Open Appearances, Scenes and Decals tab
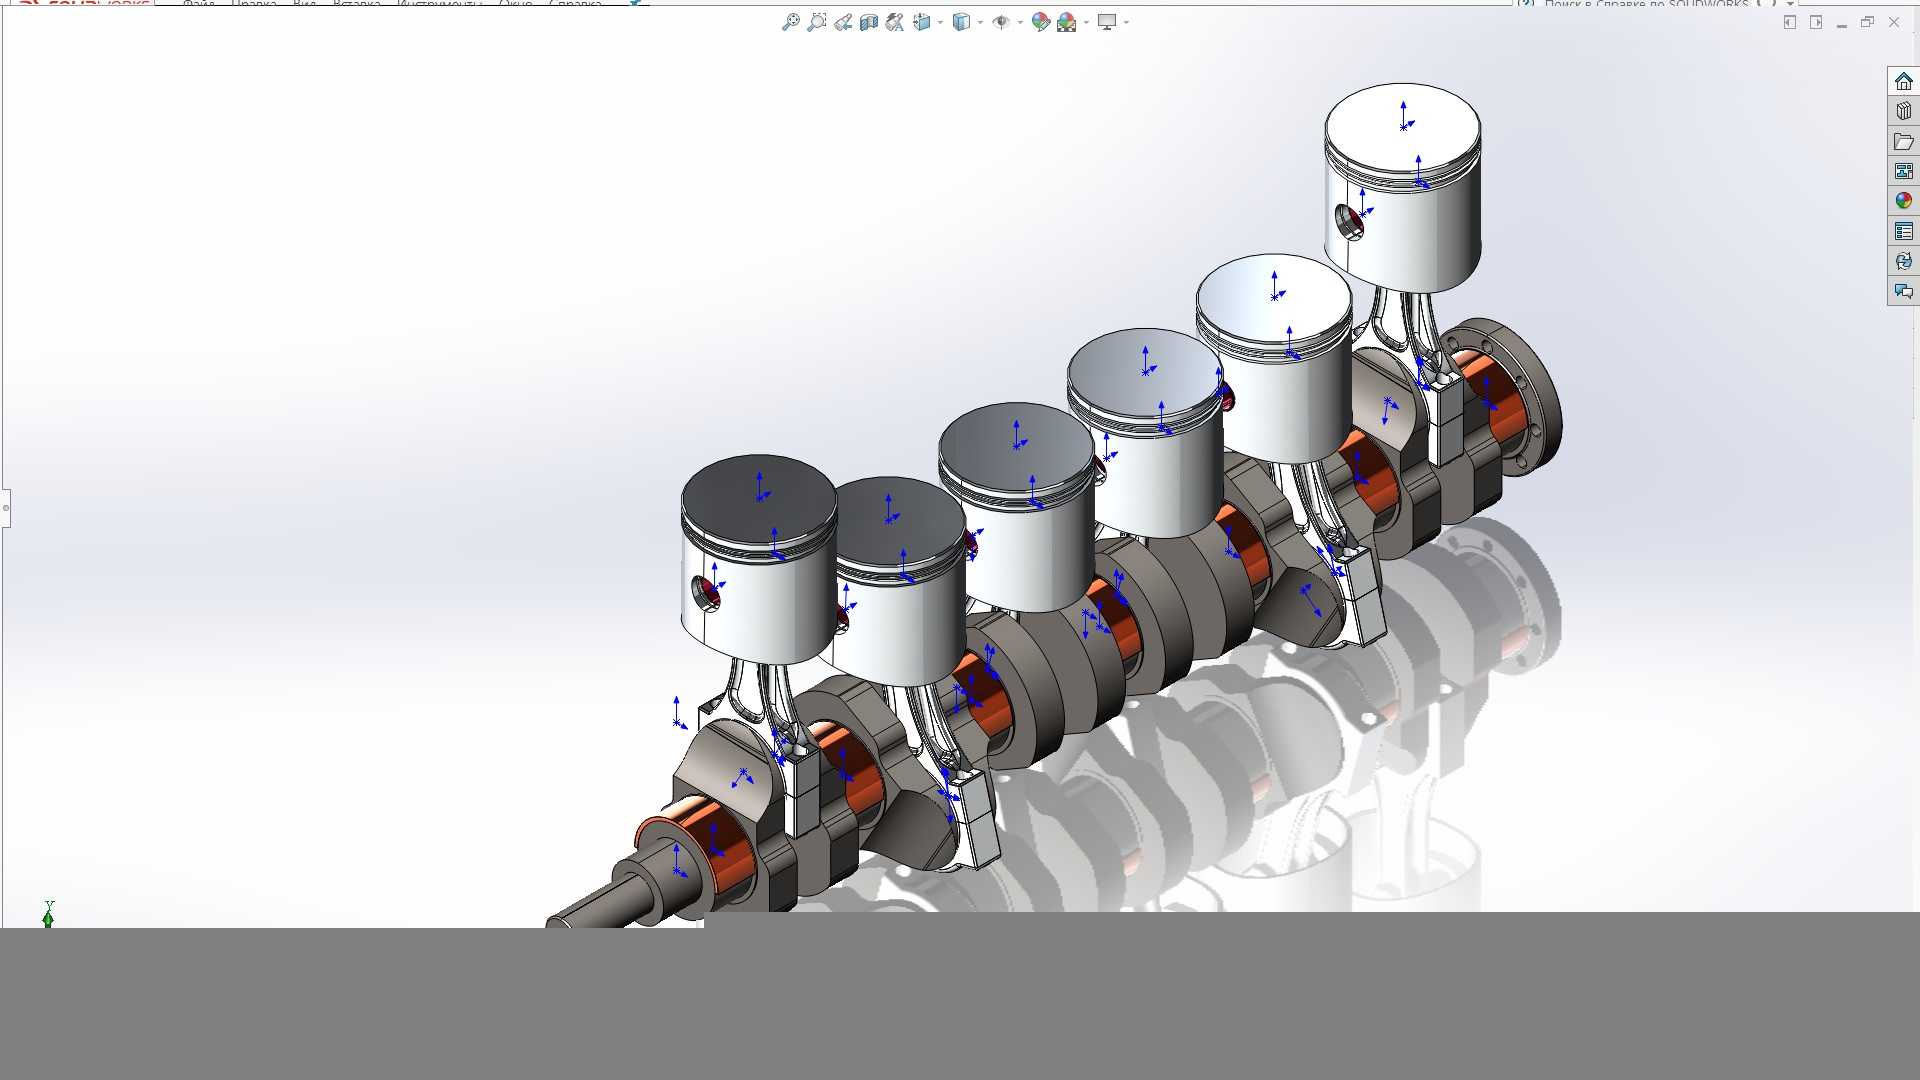1920x1080 pixels. tap(1903, 201)
